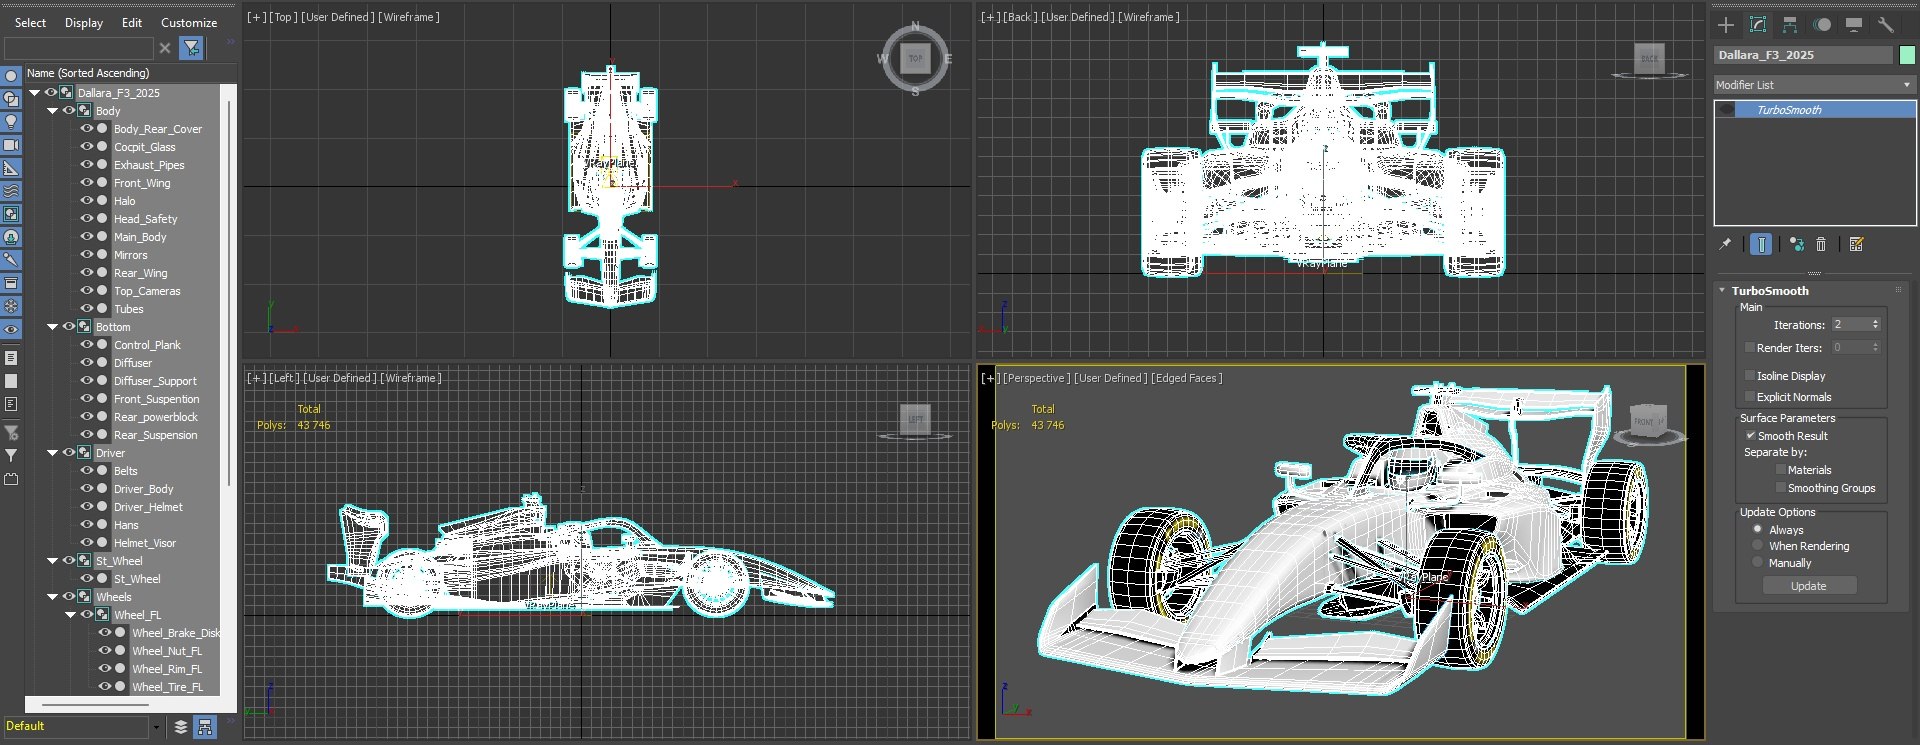The image size is (1920, 745).
Task: Check Separate by Materials option
Action: click(x=1780, y=470)
